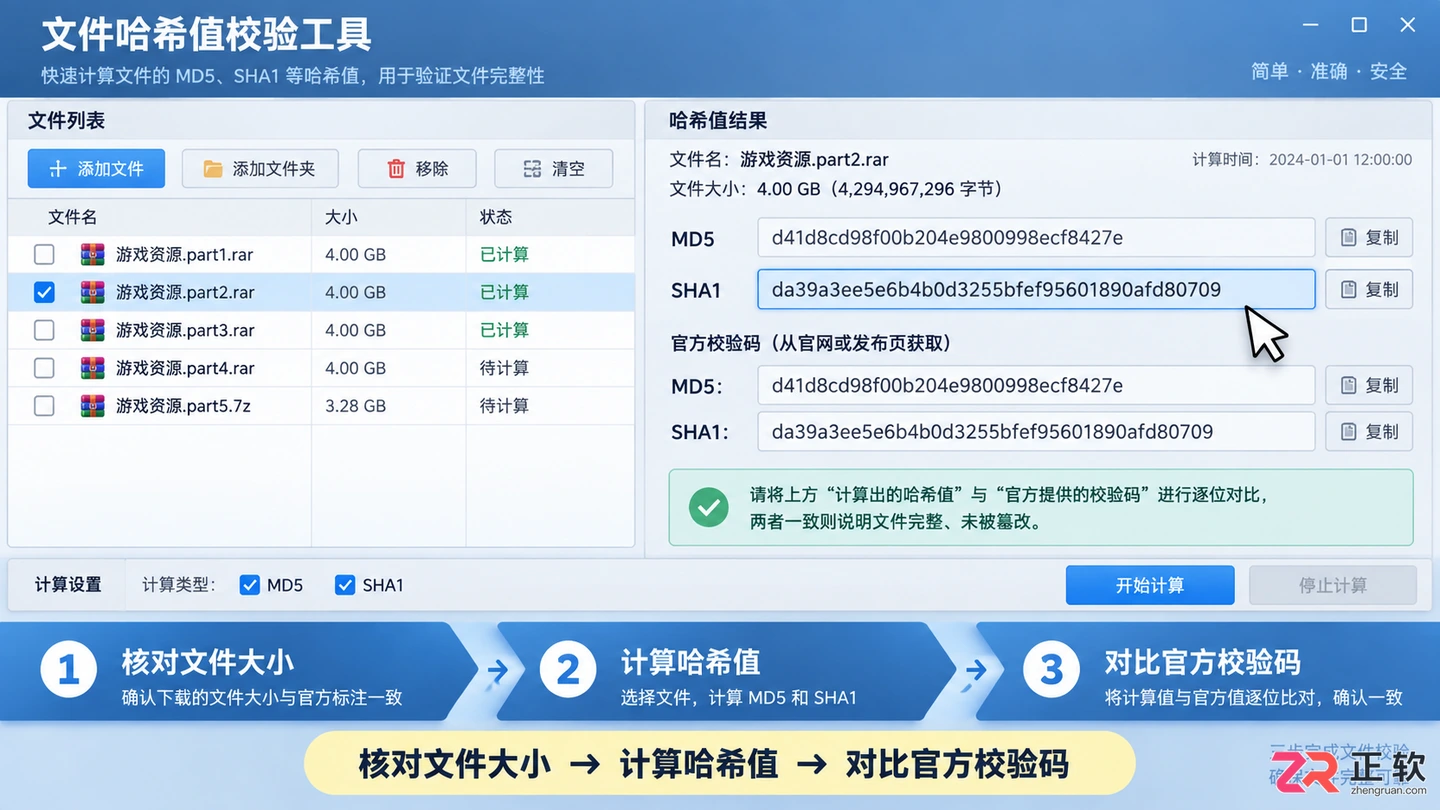
Task: Click the 开始计算 button
Action: click(1150, 585)
